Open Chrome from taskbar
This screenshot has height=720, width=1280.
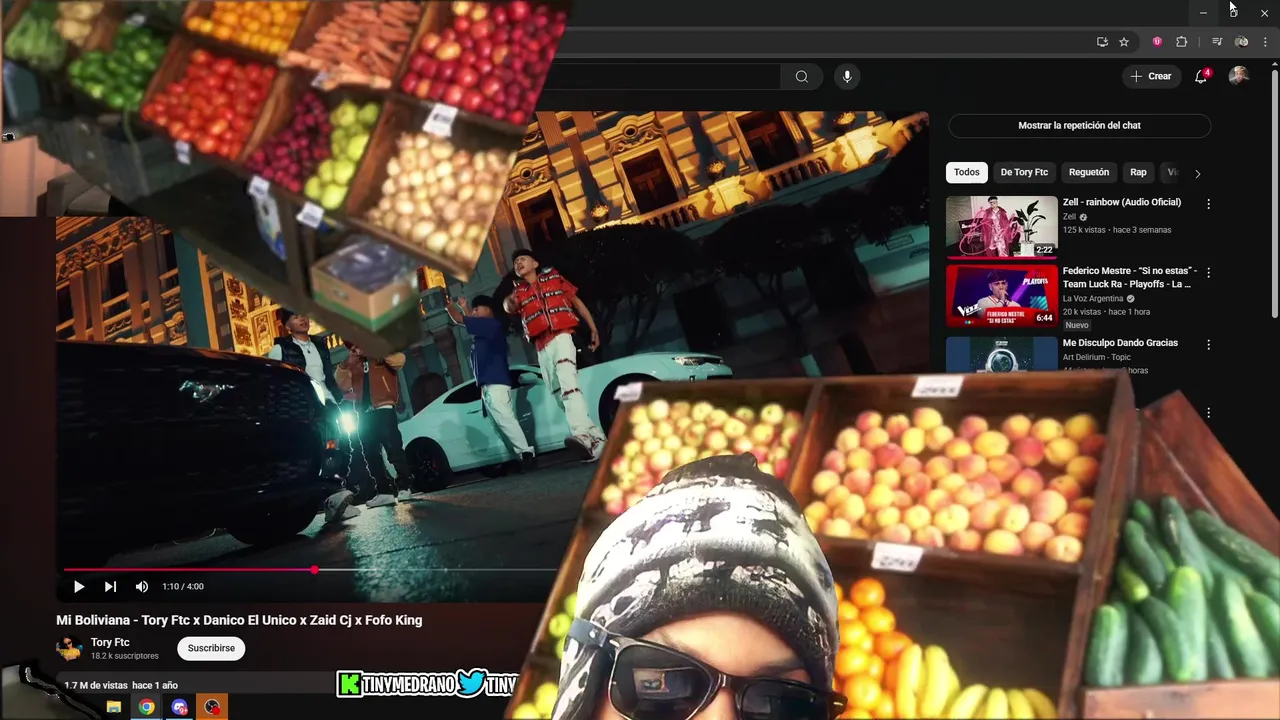coord(147,707)
